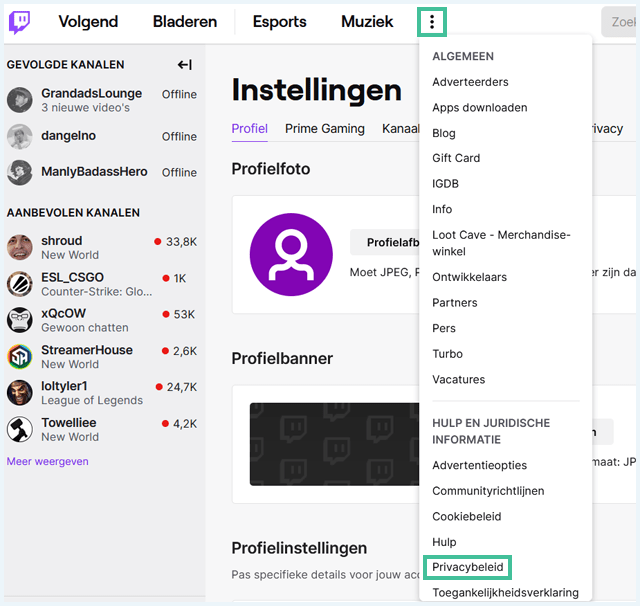Click Meer weergeven link in sidebar
This screenshot has height=606, width=640.
[x=47, y=462]
